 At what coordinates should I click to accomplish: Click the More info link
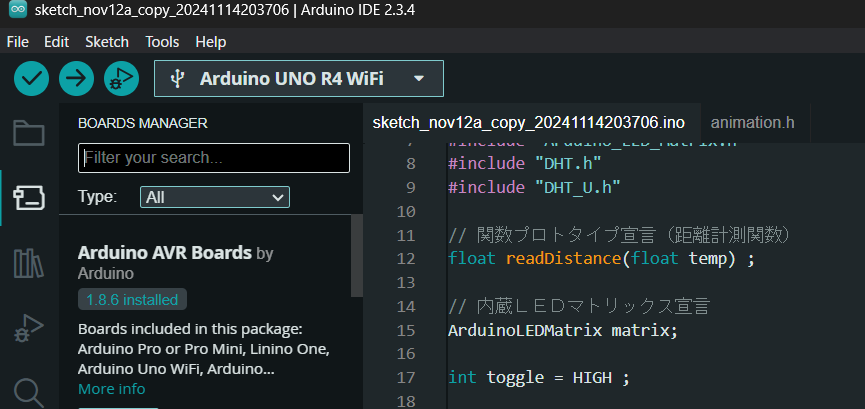click(x=111, y=389)
